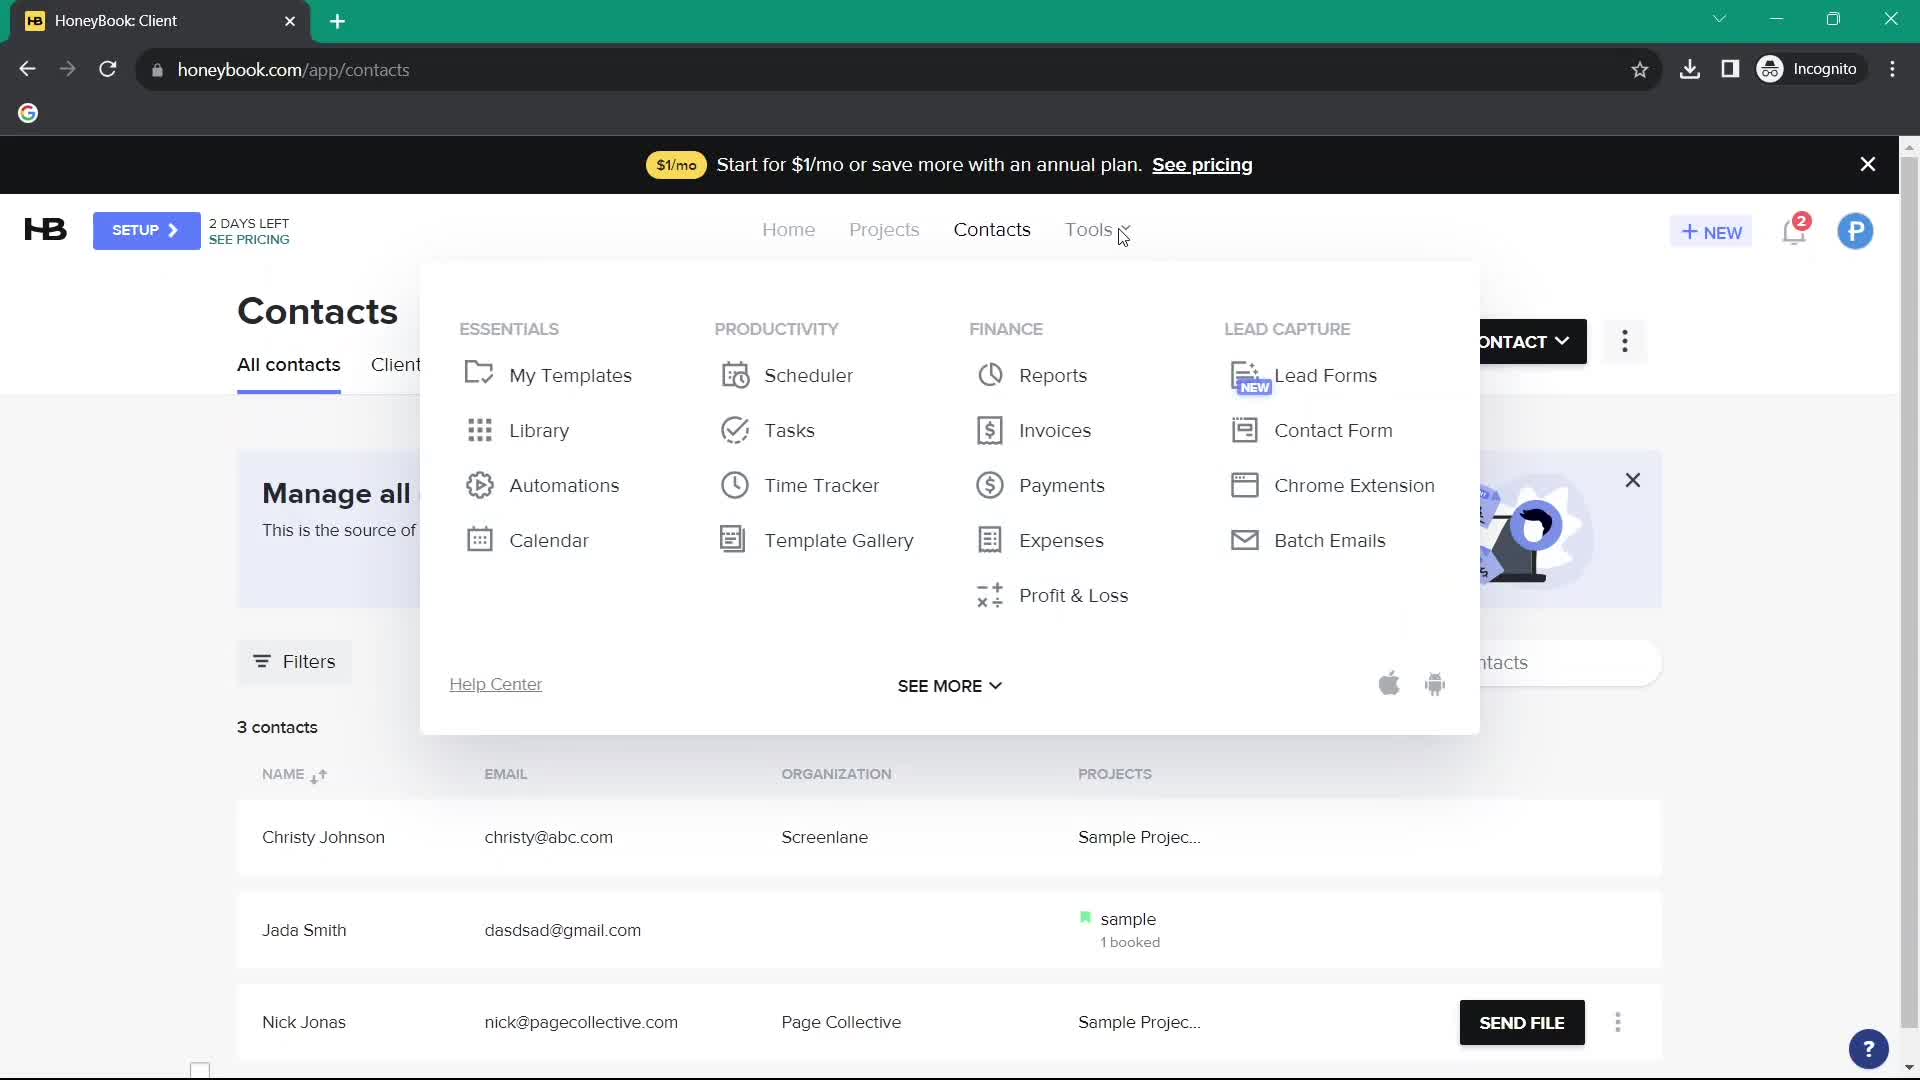Close the Manage all contacts card
Viewport: 1920px width, 1080px height.
tap(1633, 481)
